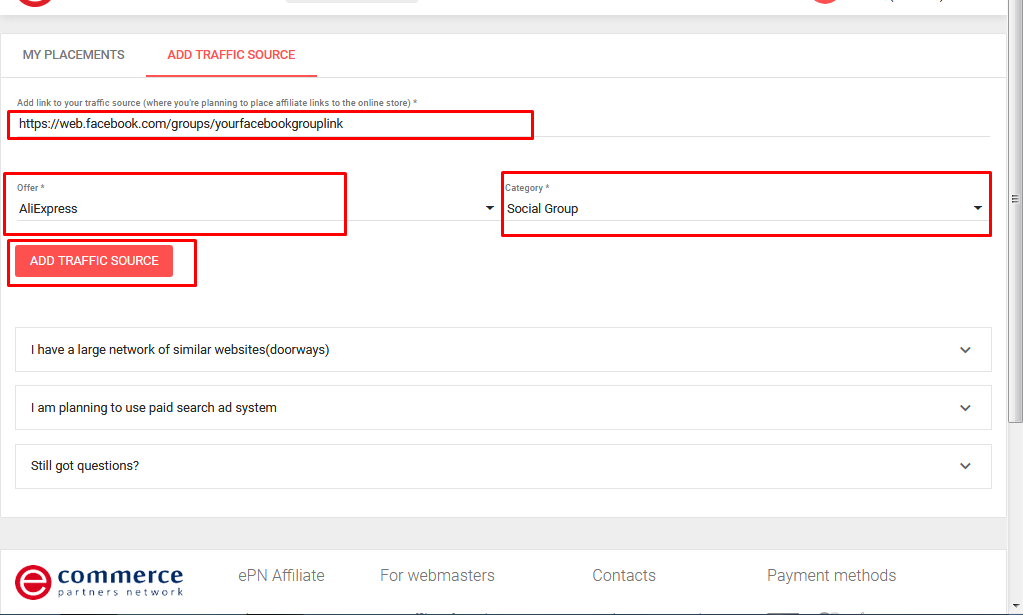The height and width of the screenshot is (615, 1023).
Task: Click the vertical scrollbar thumb
Action: point(1015,212)
